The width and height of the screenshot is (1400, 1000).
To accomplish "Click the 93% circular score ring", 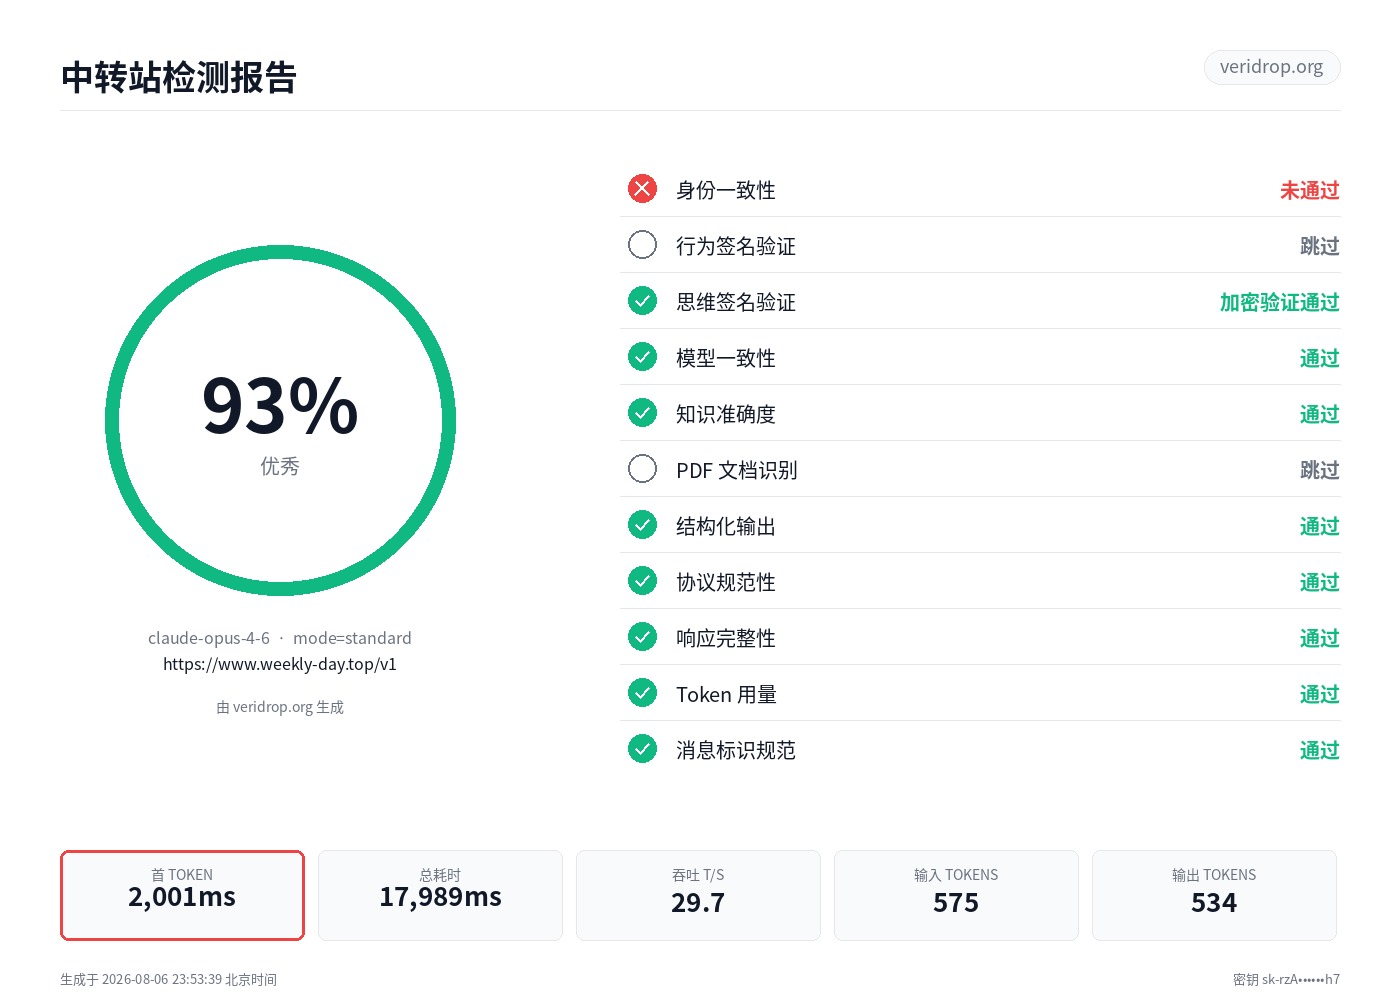I will pos(280,421).
